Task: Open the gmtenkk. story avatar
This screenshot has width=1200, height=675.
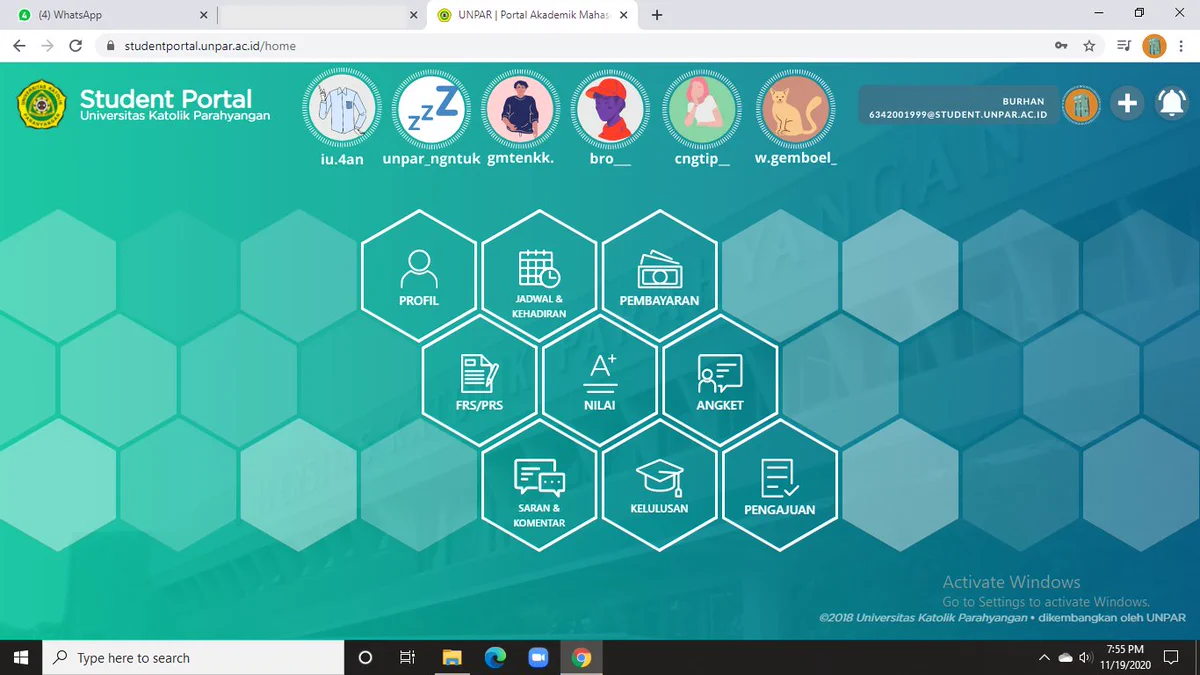Action: click(x=521, y=108)
